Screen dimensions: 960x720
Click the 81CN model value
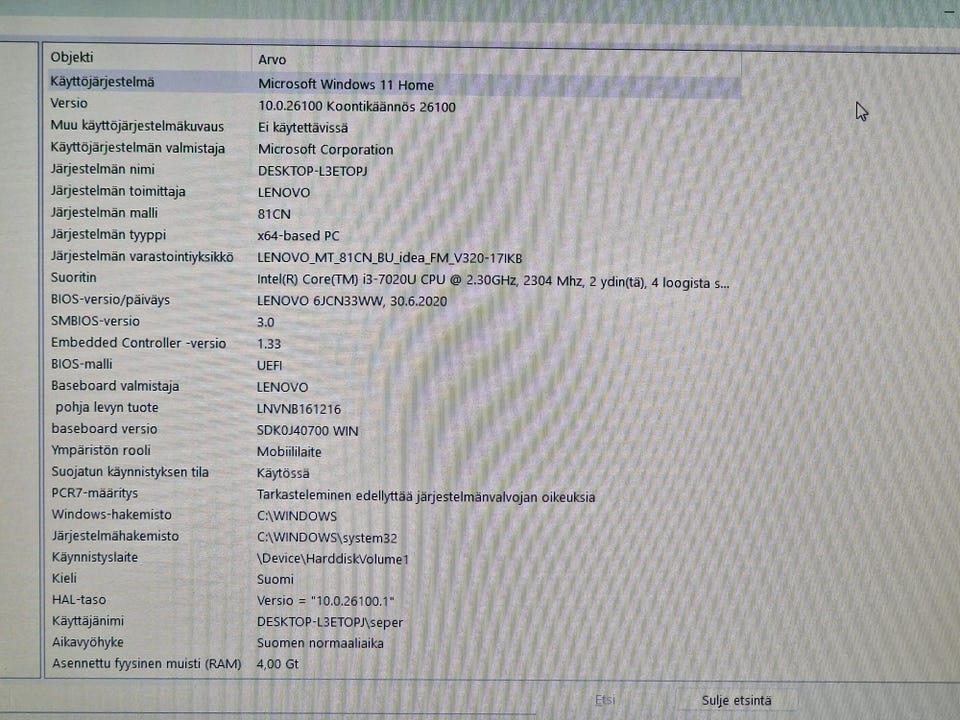(274, 214)
